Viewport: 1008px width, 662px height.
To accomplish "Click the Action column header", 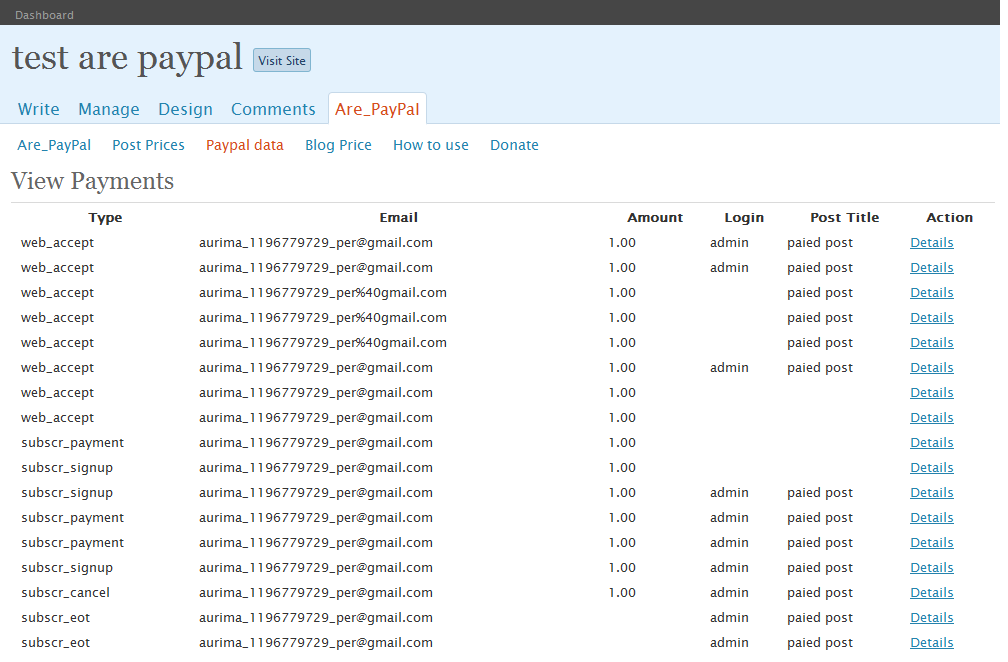I will point(950,218).
